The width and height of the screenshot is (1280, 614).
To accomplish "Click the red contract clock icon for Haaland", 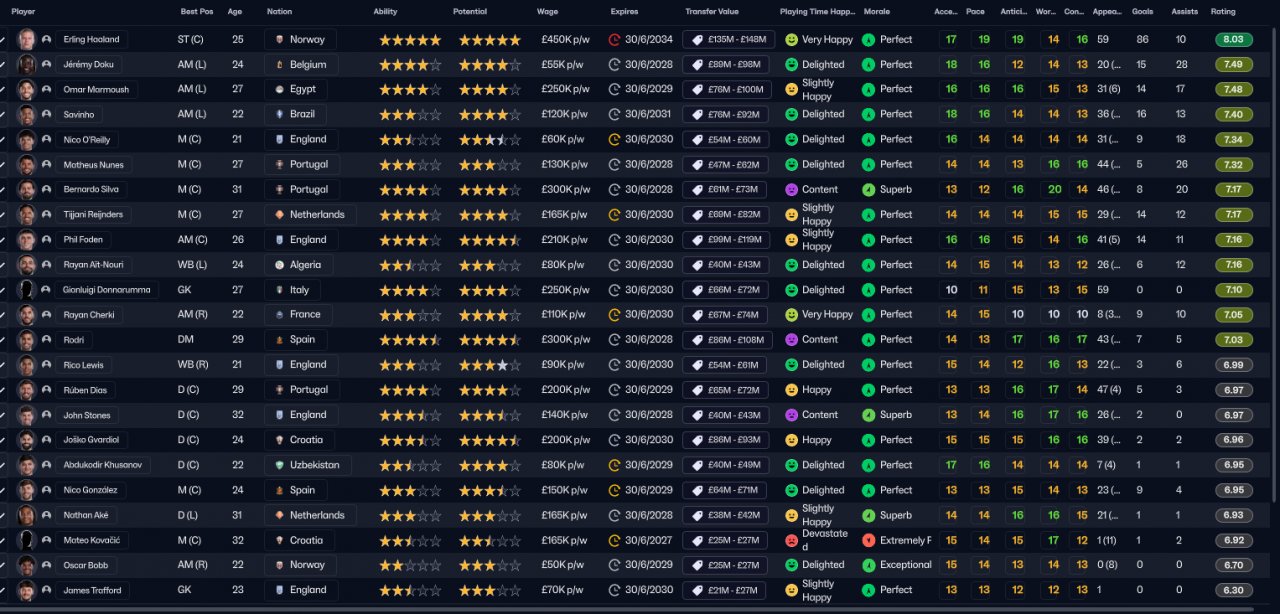I will point(614,40).
